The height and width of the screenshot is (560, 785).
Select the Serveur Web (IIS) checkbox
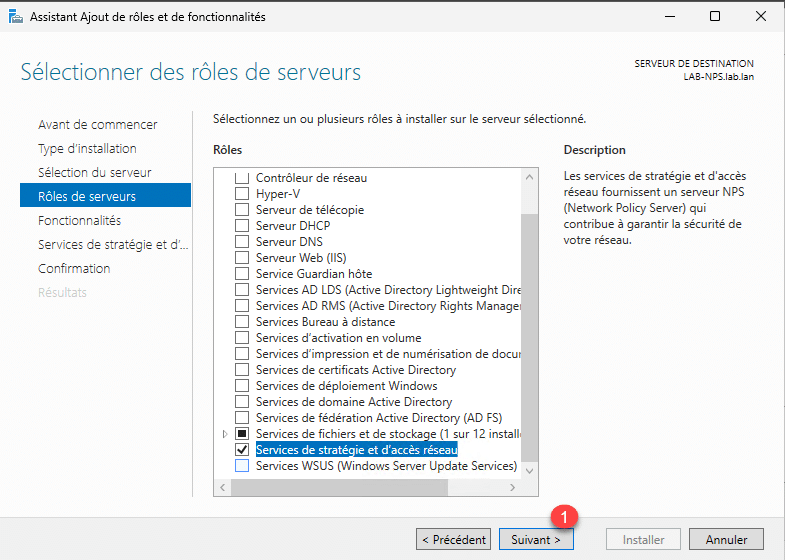coord(241,258)
